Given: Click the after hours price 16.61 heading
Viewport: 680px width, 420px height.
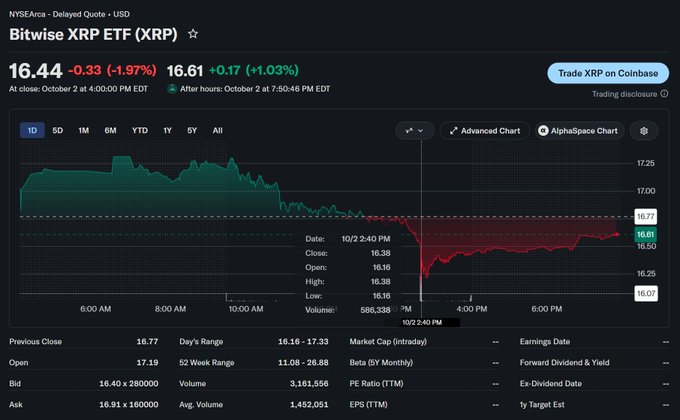Looking at the screenshot, I should point(185,71).
